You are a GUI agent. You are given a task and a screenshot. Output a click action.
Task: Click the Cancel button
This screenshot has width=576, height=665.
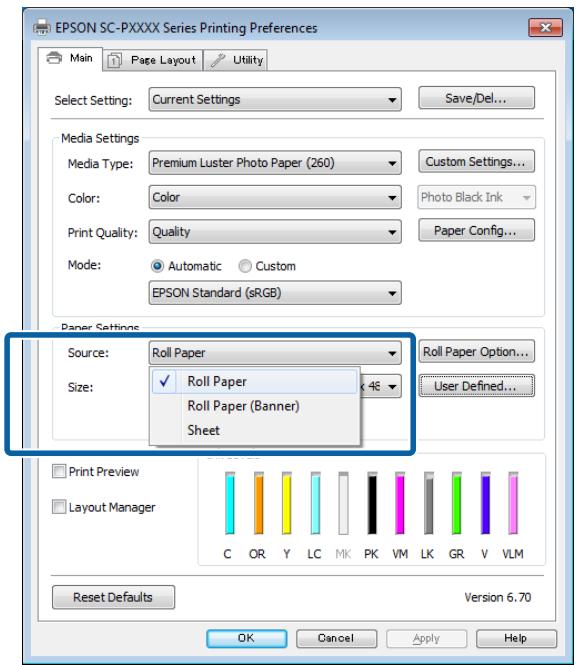pyautogui.click(x=336, y=638)
